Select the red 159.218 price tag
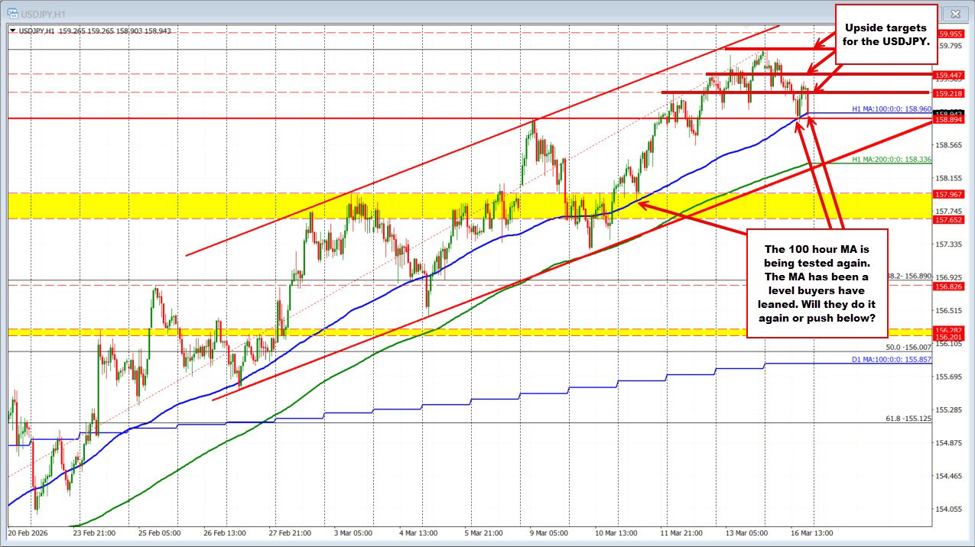The height and width of the screenshot is (547, 975). (948, 93)
